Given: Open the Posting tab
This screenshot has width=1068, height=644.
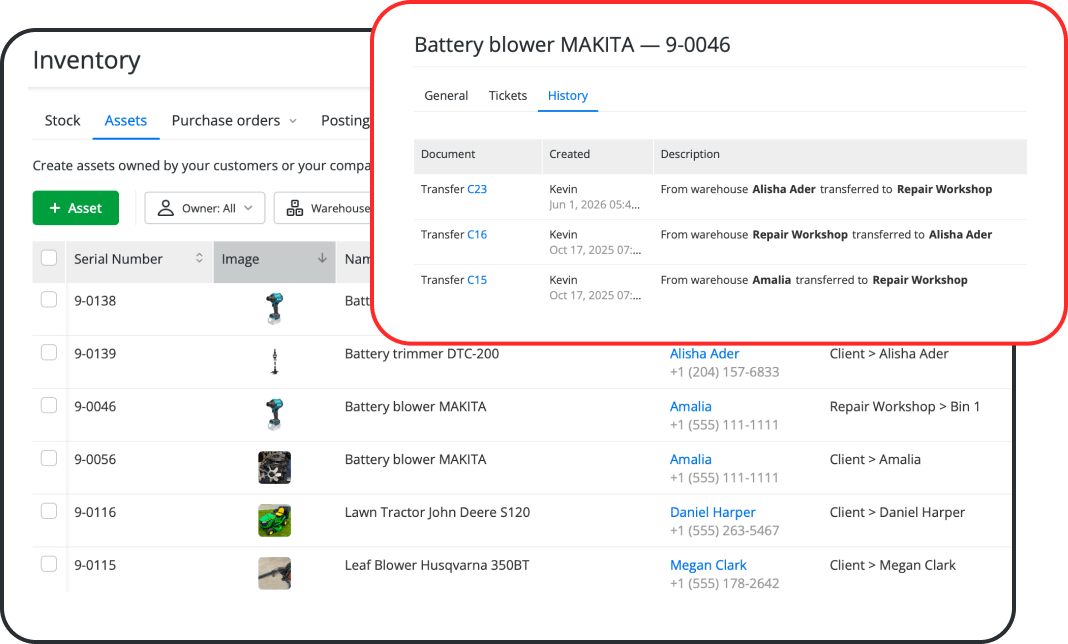Looking at the screenshot, I should pos(346,121).
